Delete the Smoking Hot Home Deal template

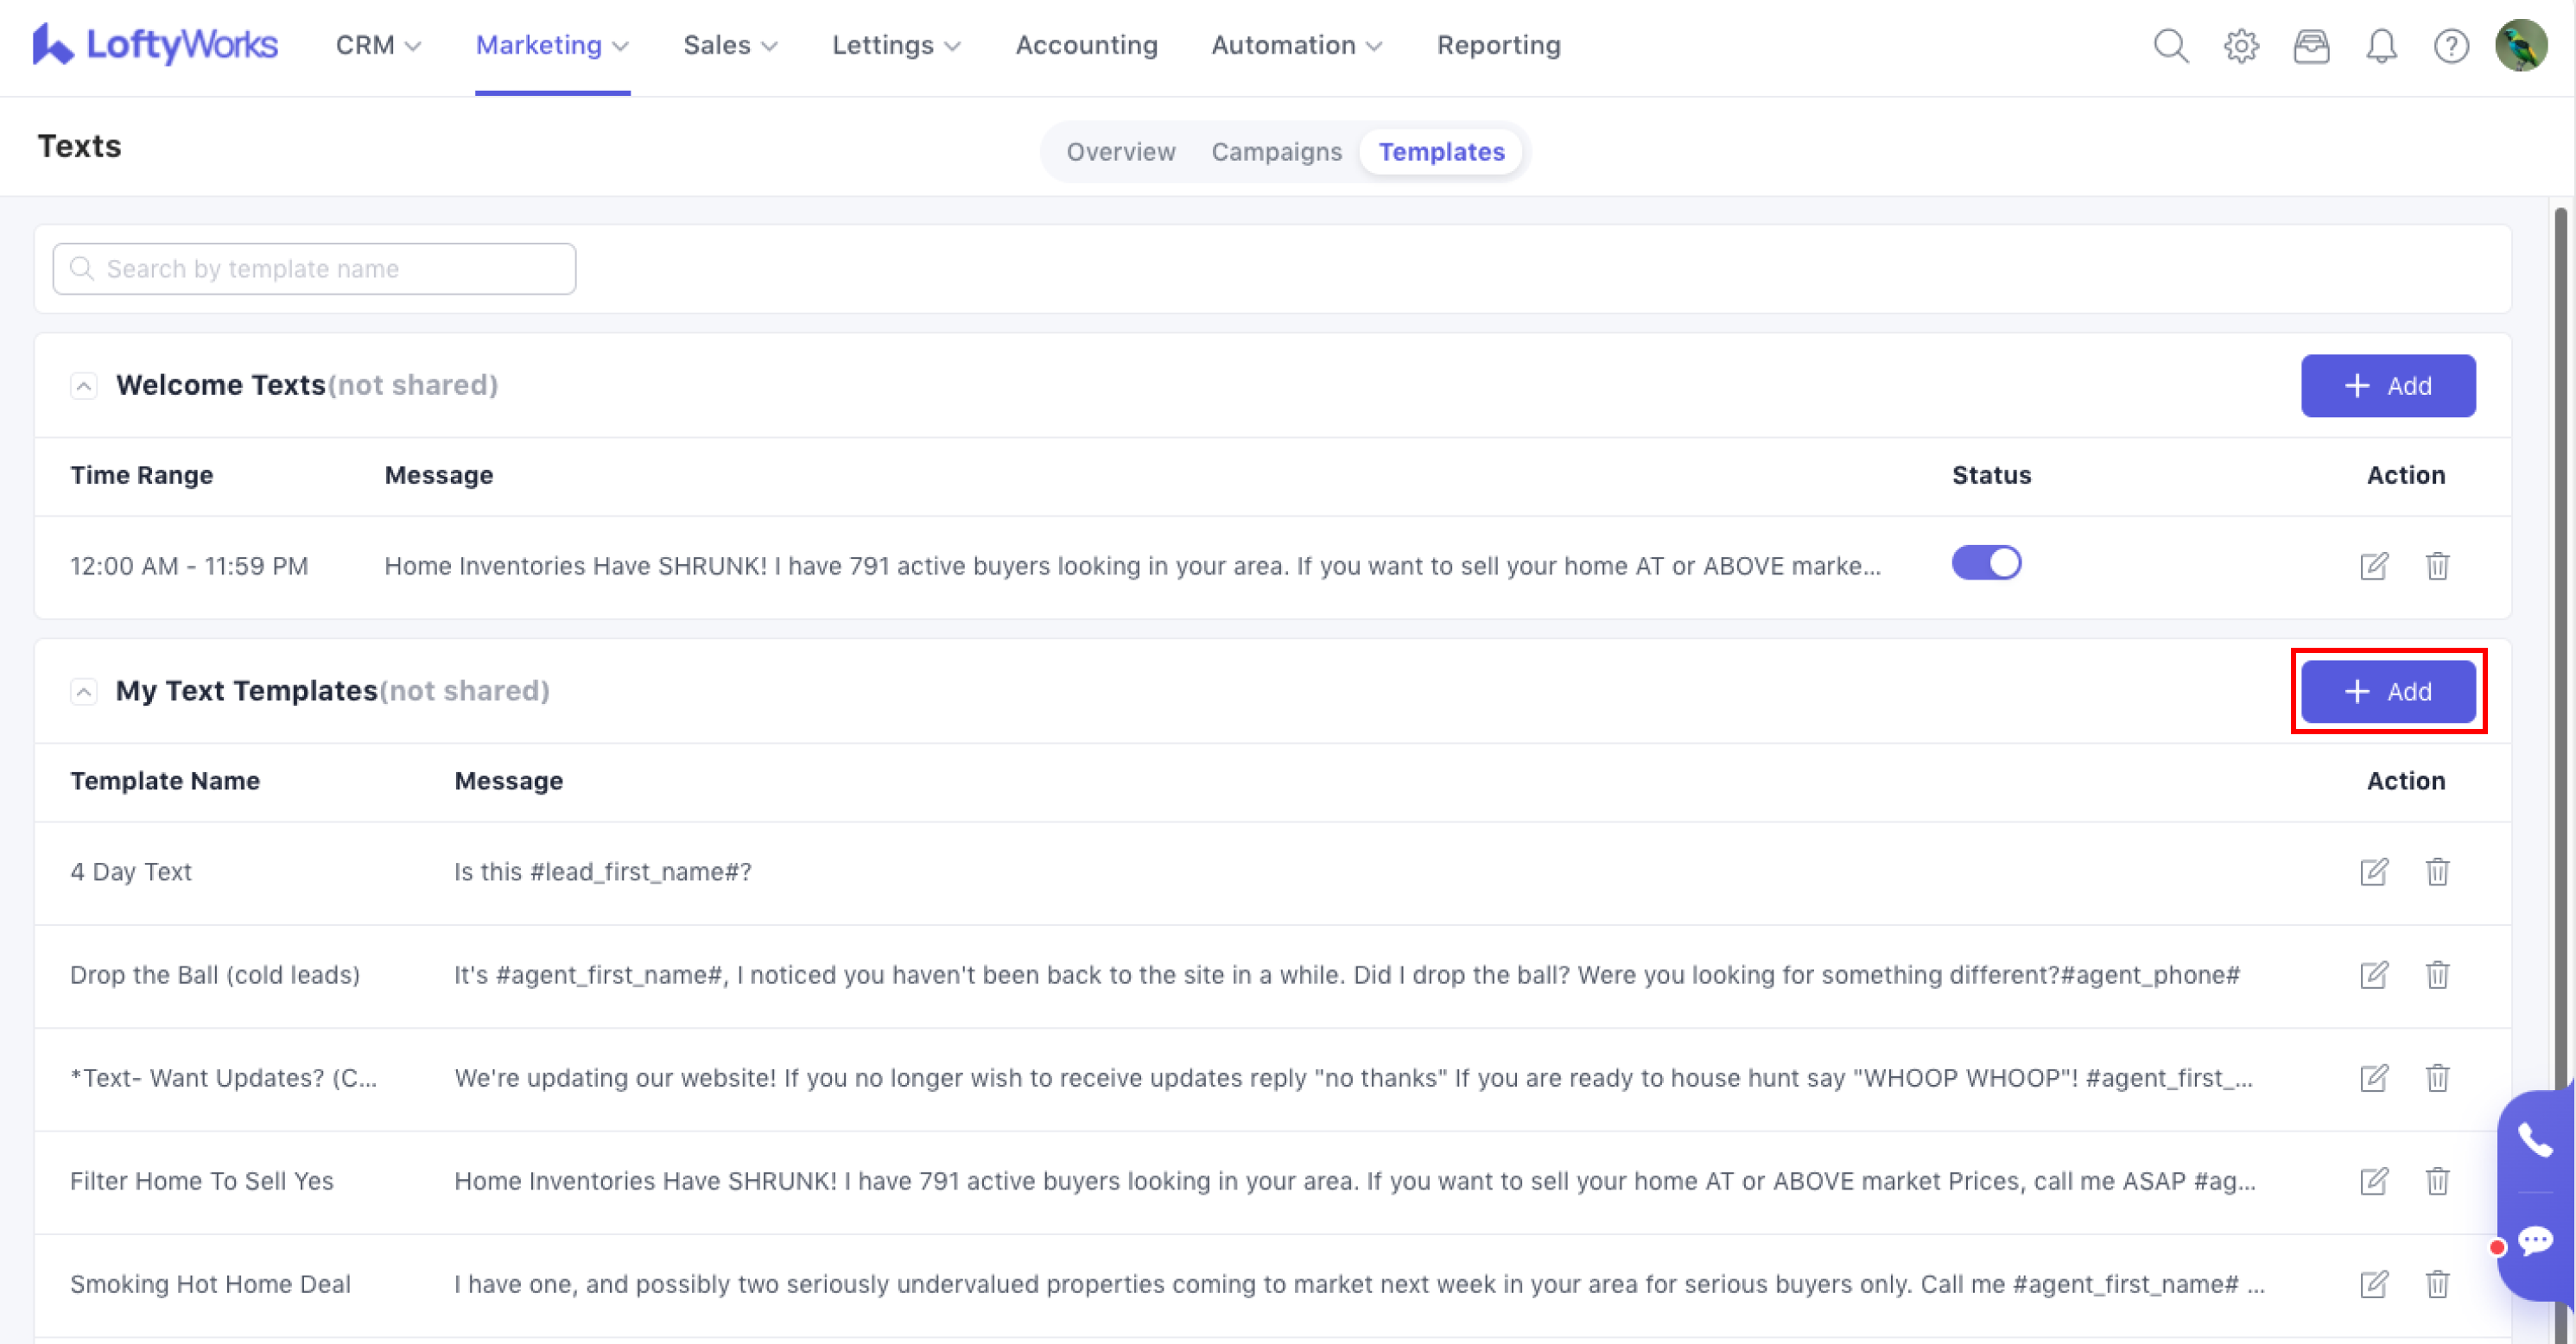click(x=2437, y=1283)
